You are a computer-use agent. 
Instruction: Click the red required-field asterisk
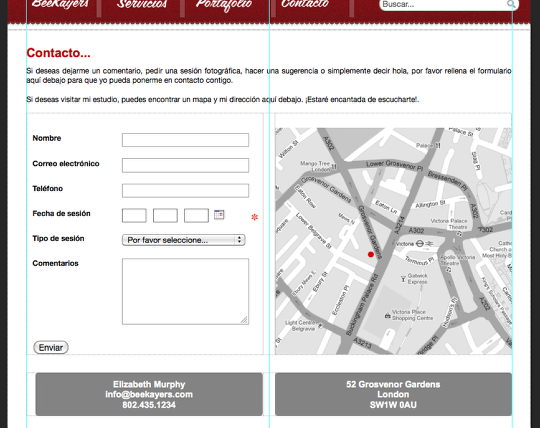(x=255, y=217)
